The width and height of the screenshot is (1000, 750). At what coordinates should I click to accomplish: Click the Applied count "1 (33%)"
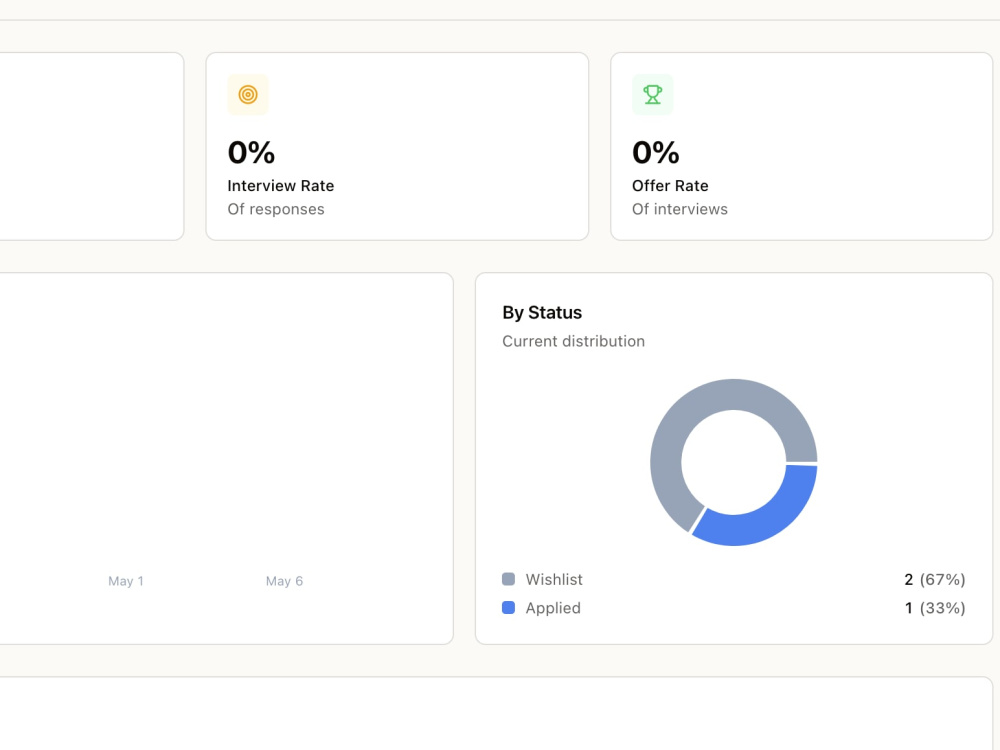[935, 608]
